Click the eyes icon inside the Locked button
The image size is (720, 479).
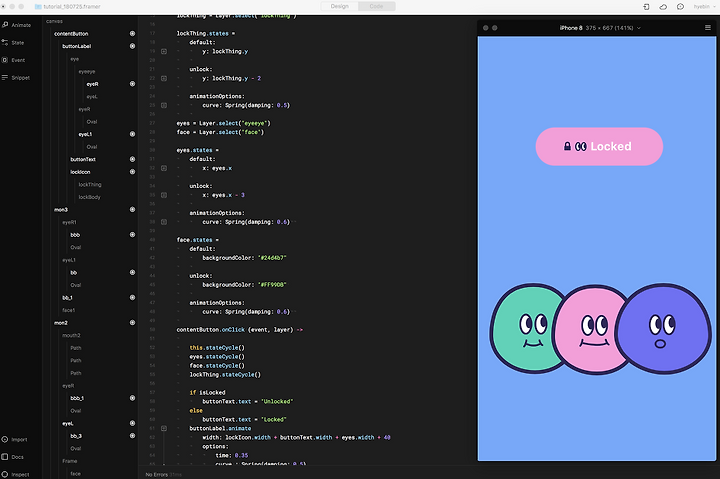(581, 147)
